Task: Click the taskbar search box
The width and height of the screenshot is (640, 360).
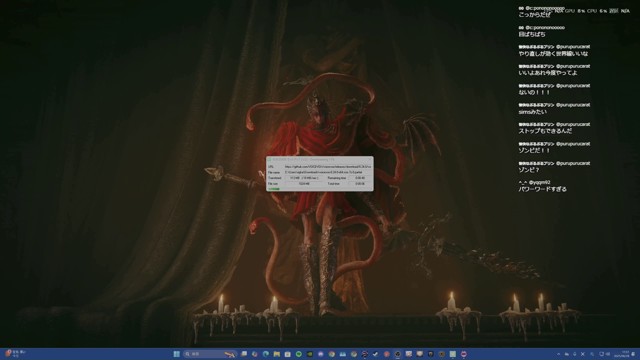Action: click(210, 354)
